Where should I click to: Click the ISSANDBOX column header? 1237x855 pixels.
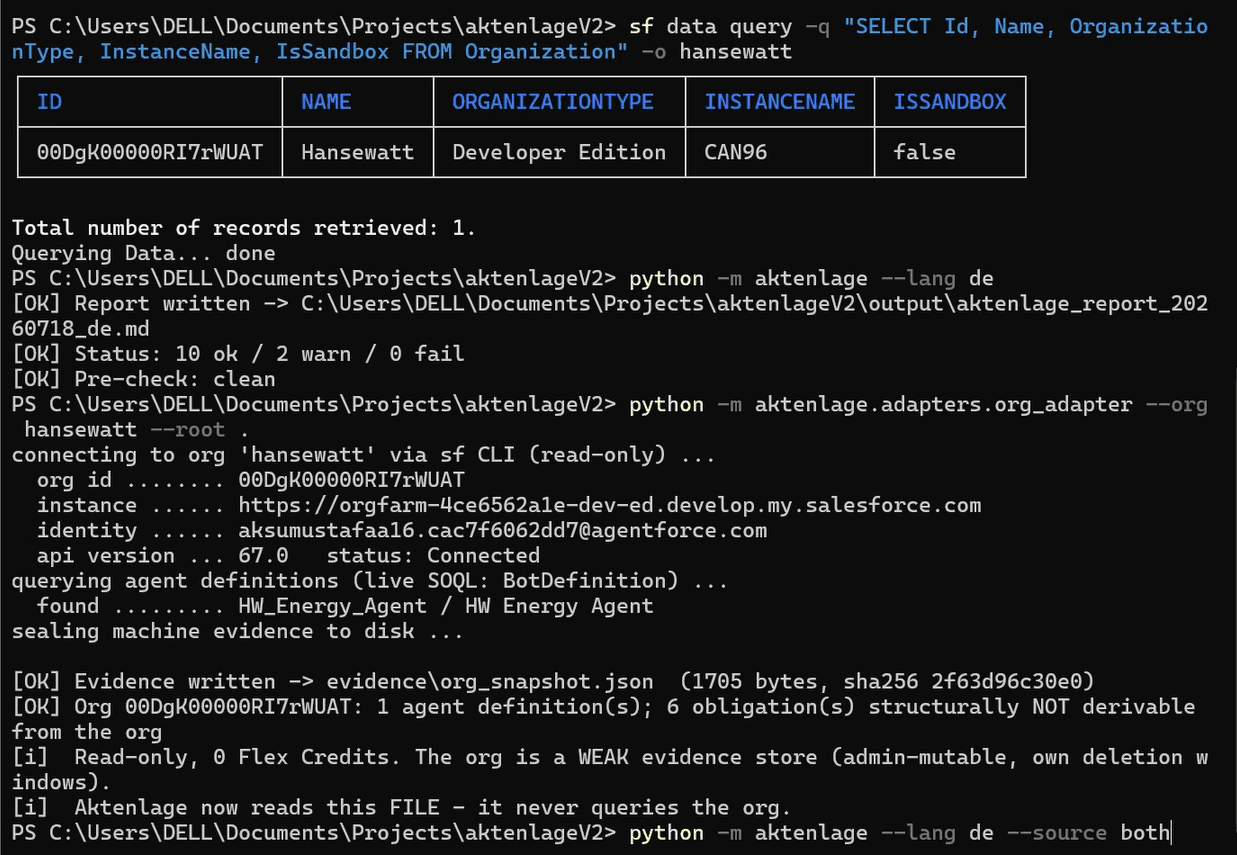tap(950, 102)
